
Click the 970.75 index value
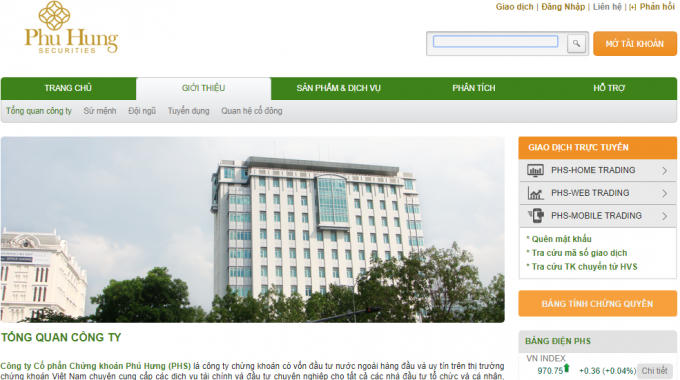click(x=550, y=371)
